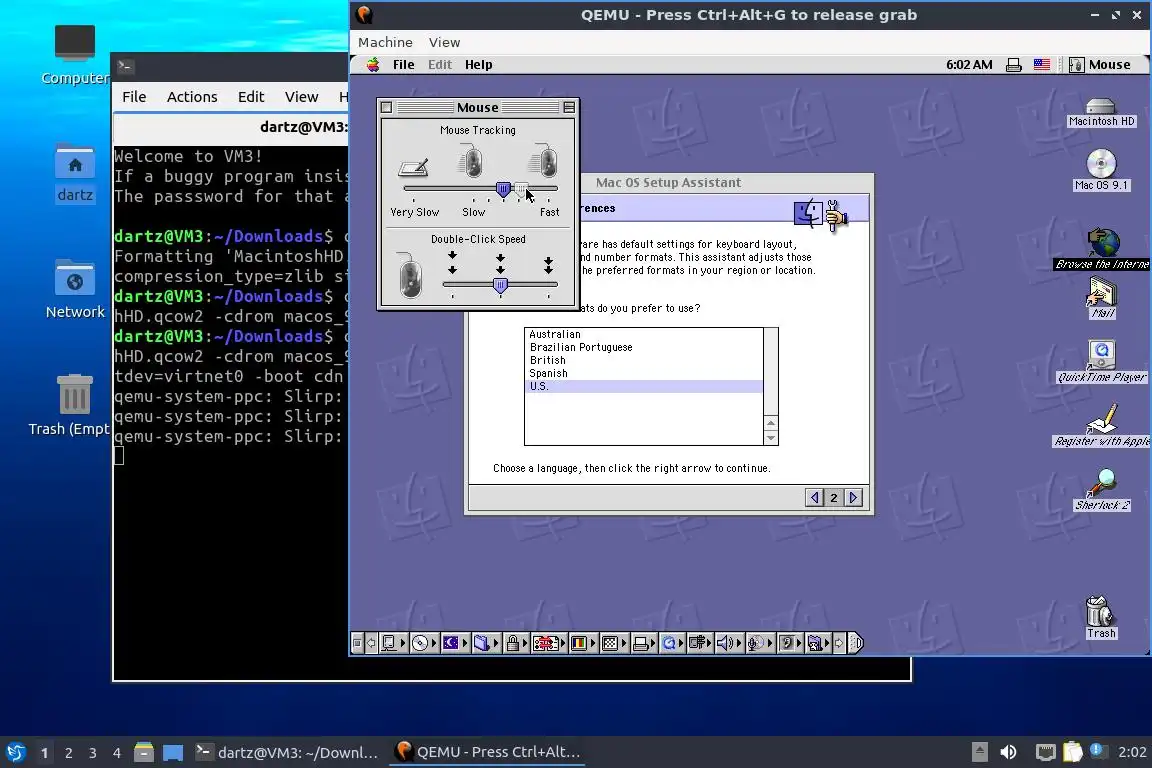The height and width of the screenshot is (768, 1152).
Task: Click the dartz@VM3 terminal taskbar button
Action: 287,753
